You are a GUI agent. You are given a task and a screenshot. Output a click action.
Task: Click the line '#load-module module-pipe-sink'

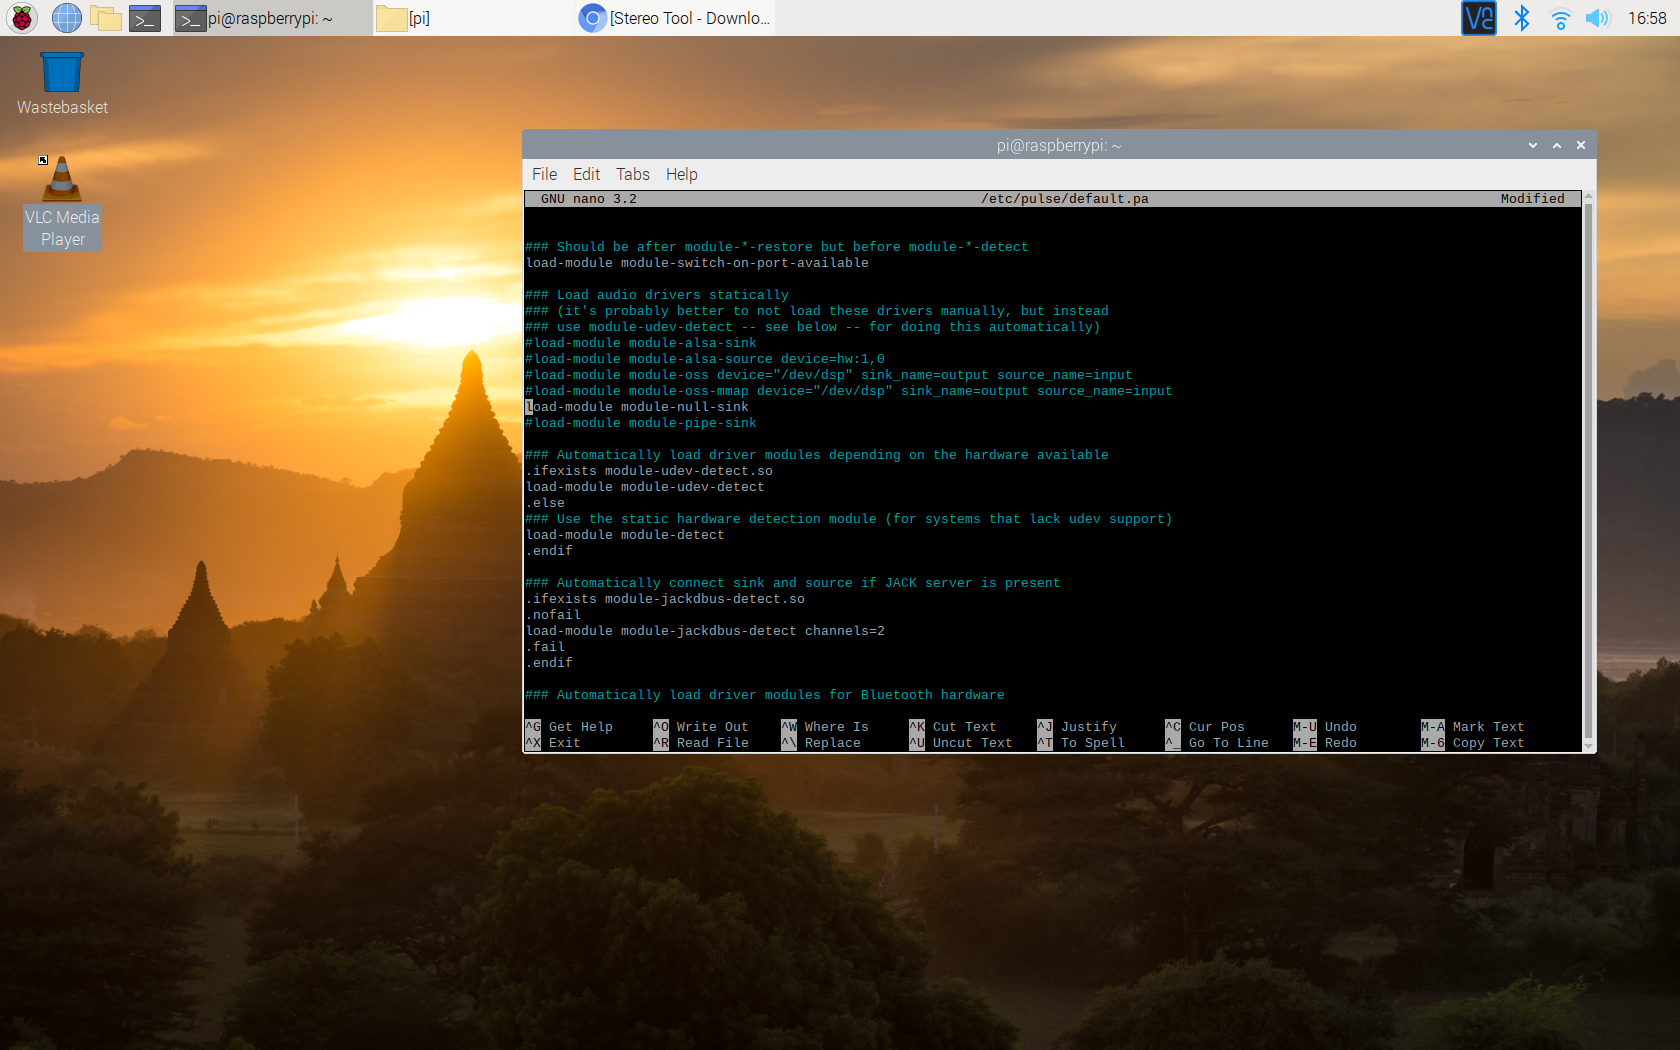point(641,423)
